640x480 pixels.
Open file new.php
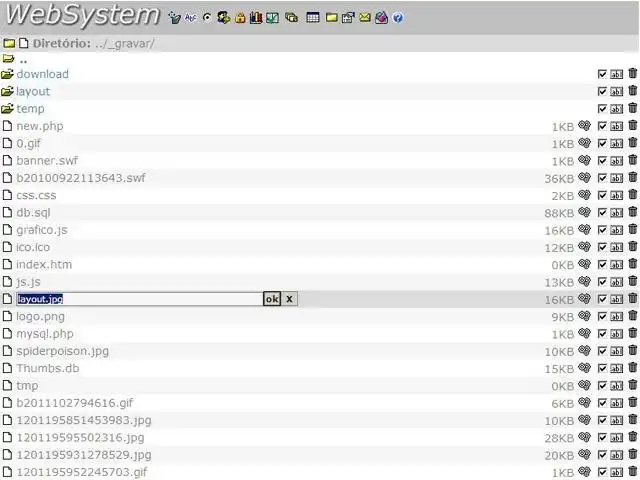point(40,126)
